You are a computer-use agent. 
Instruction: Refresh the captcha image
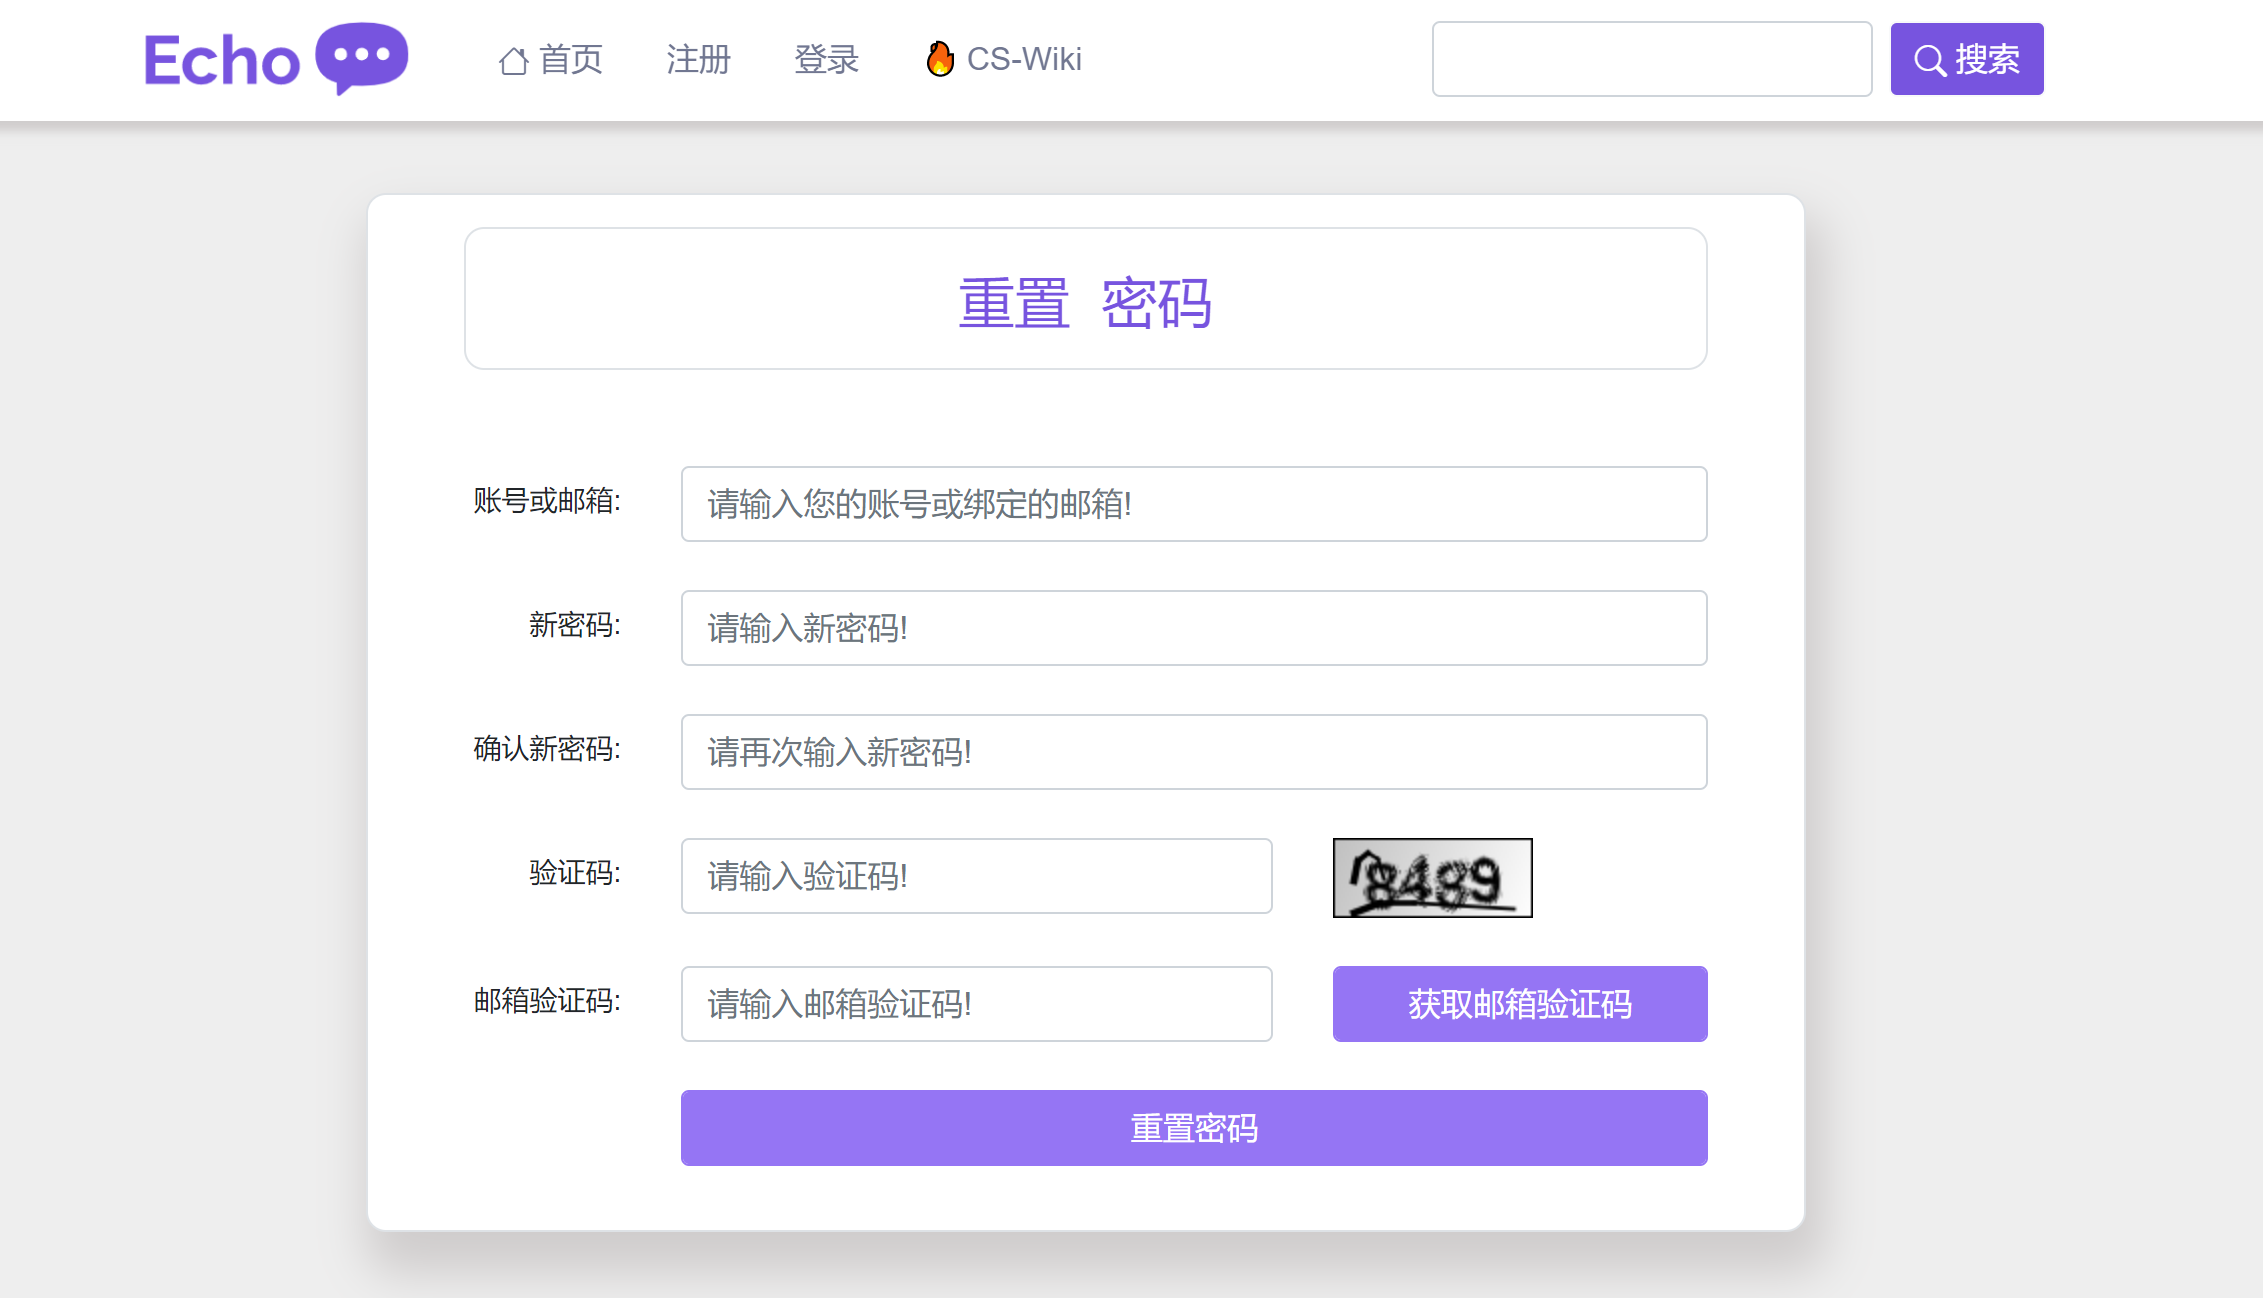1431,878
